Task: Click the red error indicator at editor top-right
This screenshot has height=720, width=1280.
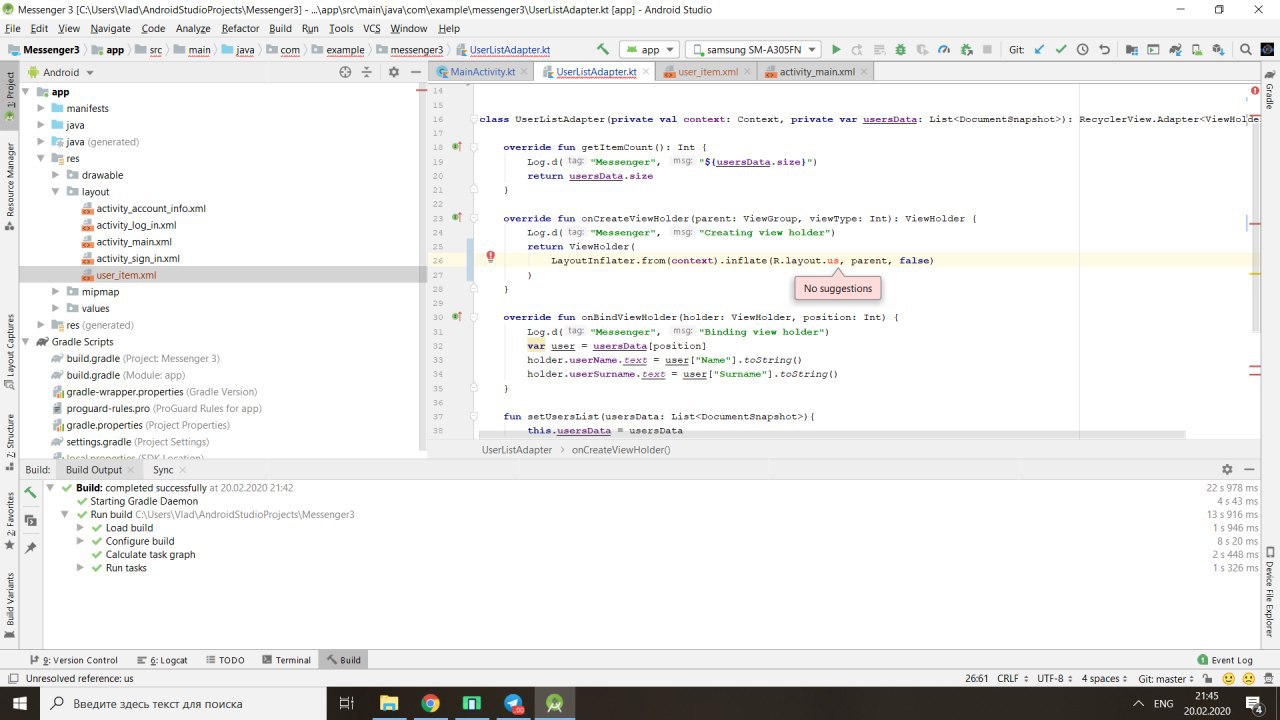Action: click(x=1255, y=91)
